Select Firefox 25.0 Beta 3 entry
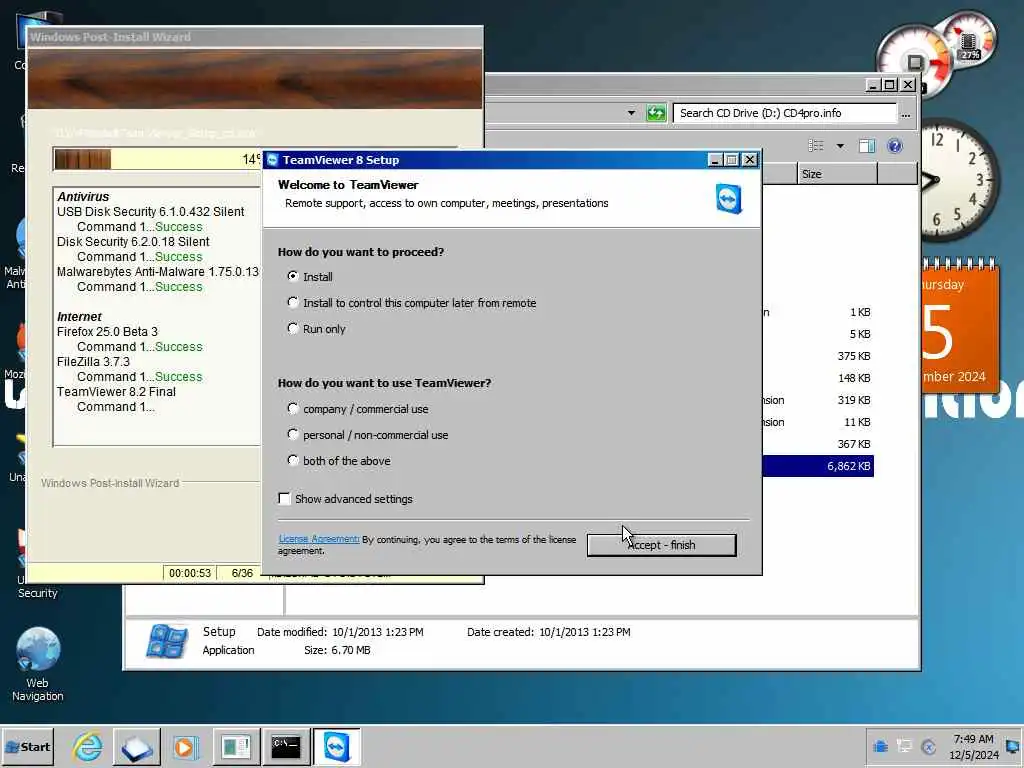1024x768 pixels. click(x=107, y=332)
